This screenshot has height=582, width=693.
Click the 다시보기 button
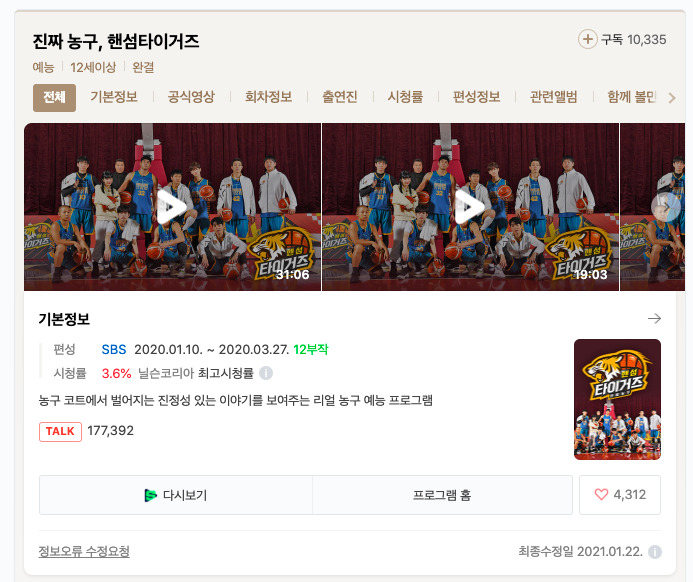[x=176, y=495]
